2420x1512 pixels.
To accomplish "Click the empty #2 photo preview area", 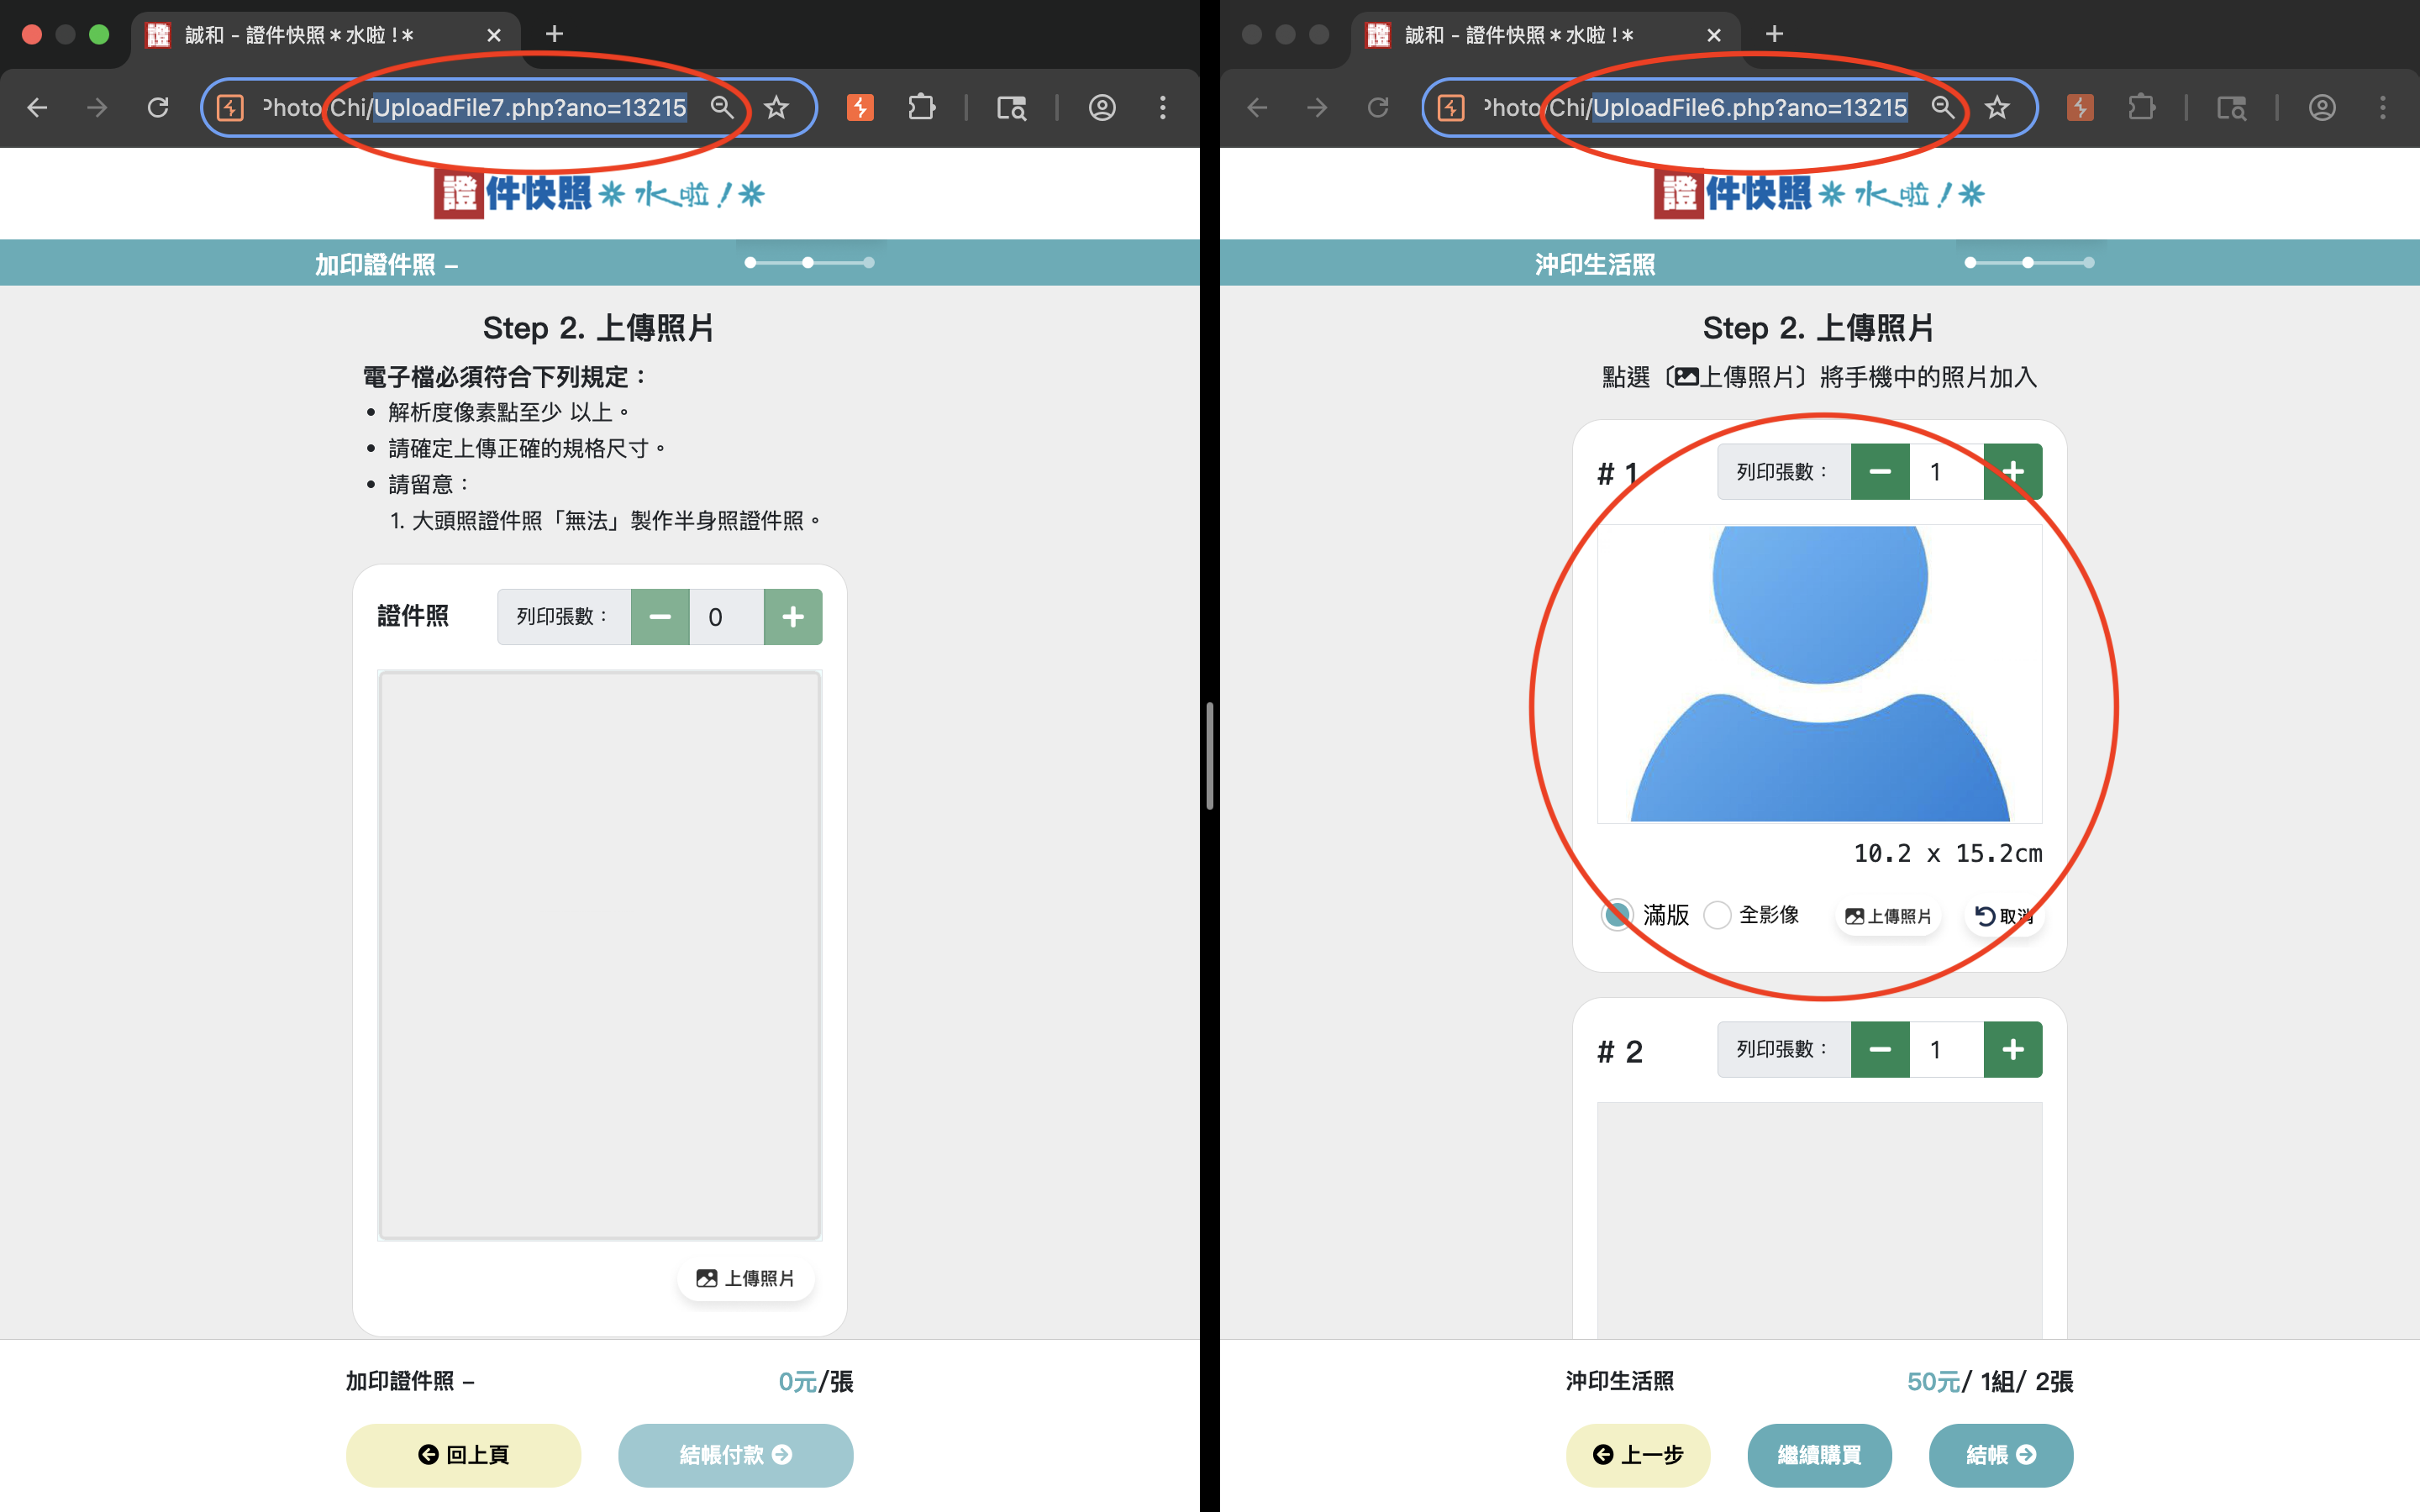I will tap(1820, 1220).
